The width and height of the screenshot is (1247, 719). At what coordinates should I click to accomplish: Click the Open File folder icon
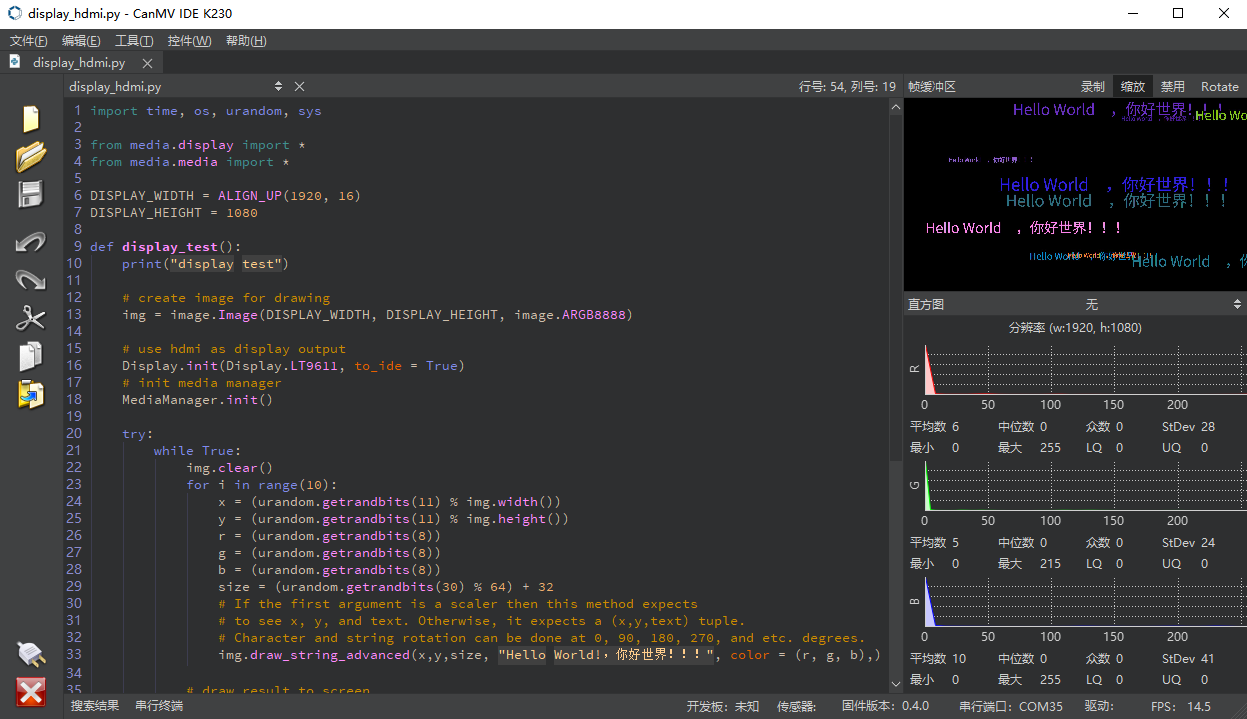[31, 156]
